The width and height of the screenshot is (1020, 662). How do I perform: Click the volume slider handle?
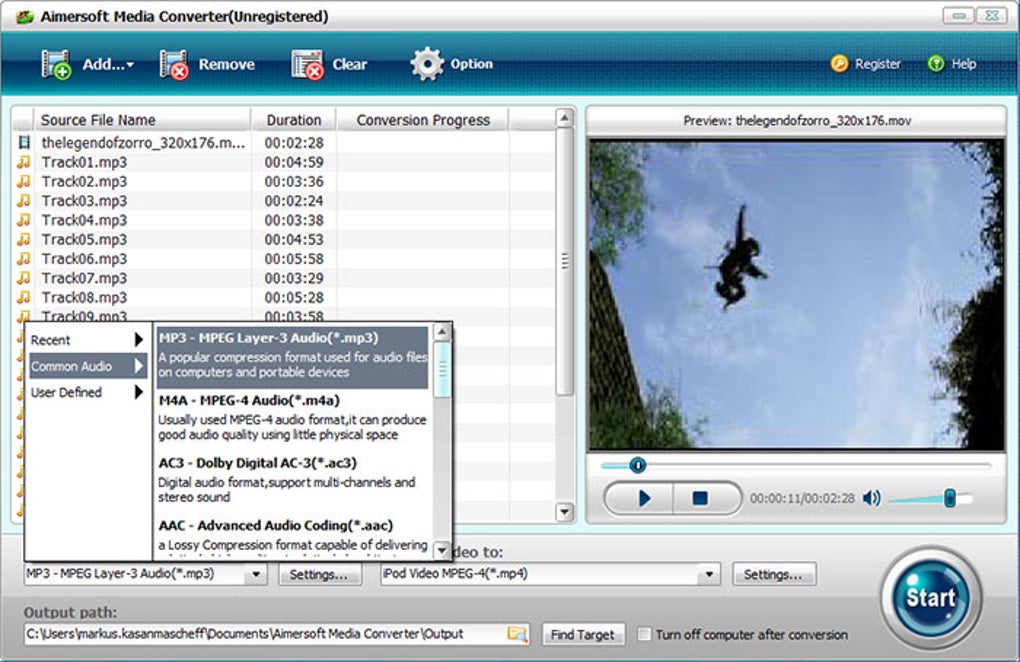click(950, 499)
